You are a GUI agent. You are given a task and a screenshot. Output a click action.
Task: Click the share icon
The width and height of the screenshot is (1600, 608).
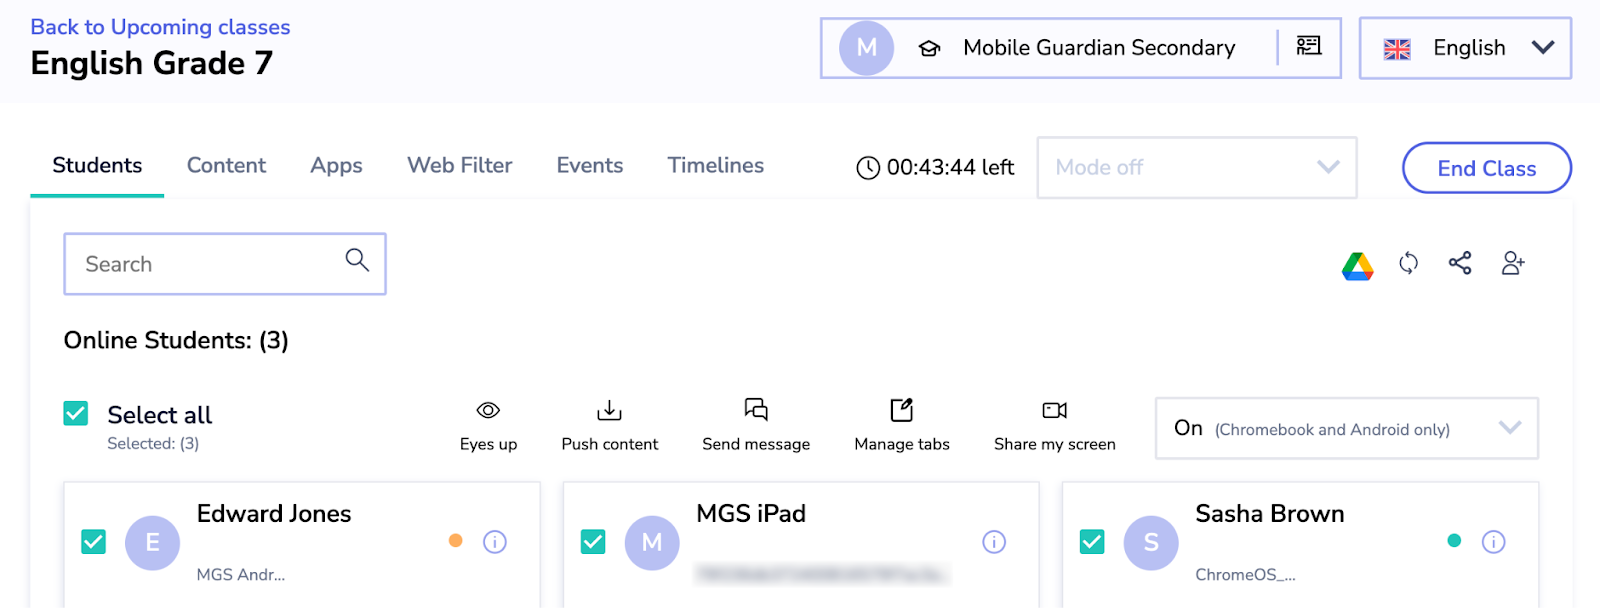[x=1460, y=263]
